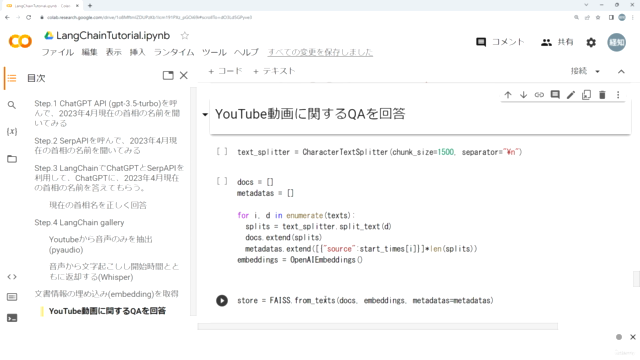This screenshot has width=640, height=360.
Task: Go to 音声から文字起こしし entry in contents
Action: point(114,271)
